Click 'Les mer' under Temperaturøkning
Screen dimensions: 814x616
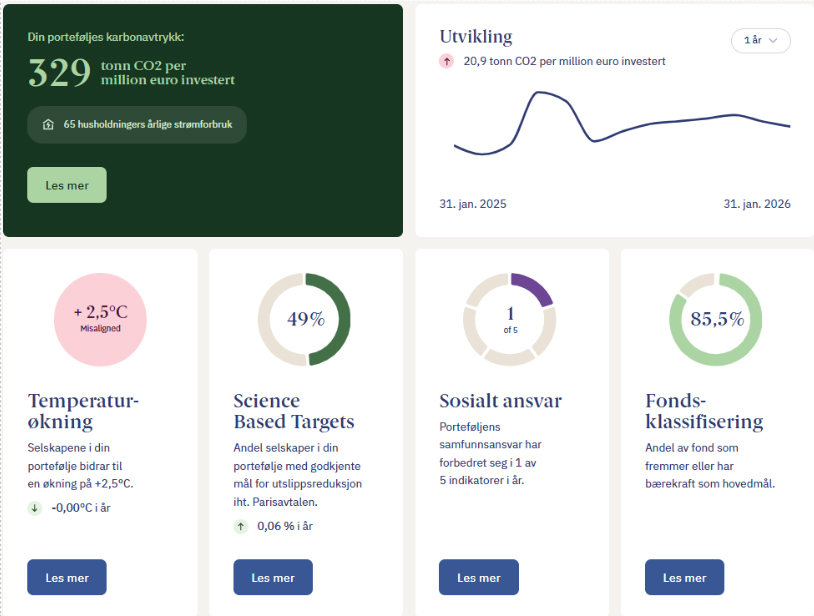(x=67, y=577)
